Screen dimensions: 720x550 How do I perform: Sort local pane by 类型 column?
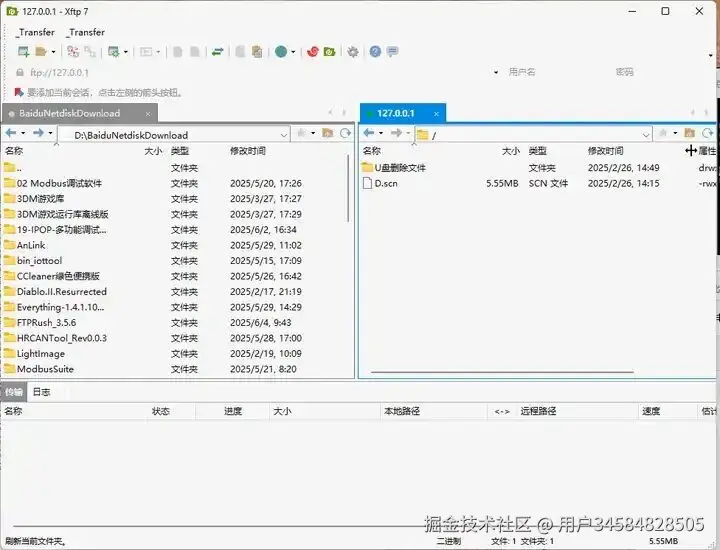pyautogui.click(x=180, y=151)
